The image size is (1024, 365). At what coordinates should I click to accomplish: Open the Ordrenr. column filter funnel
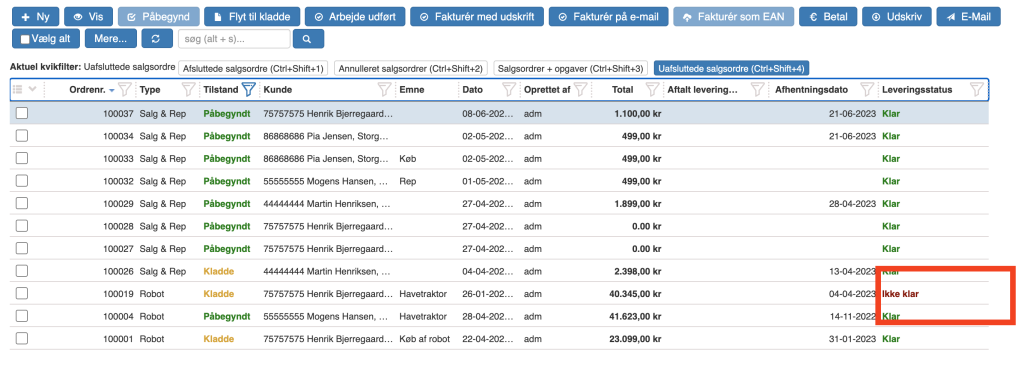(125, 89)
